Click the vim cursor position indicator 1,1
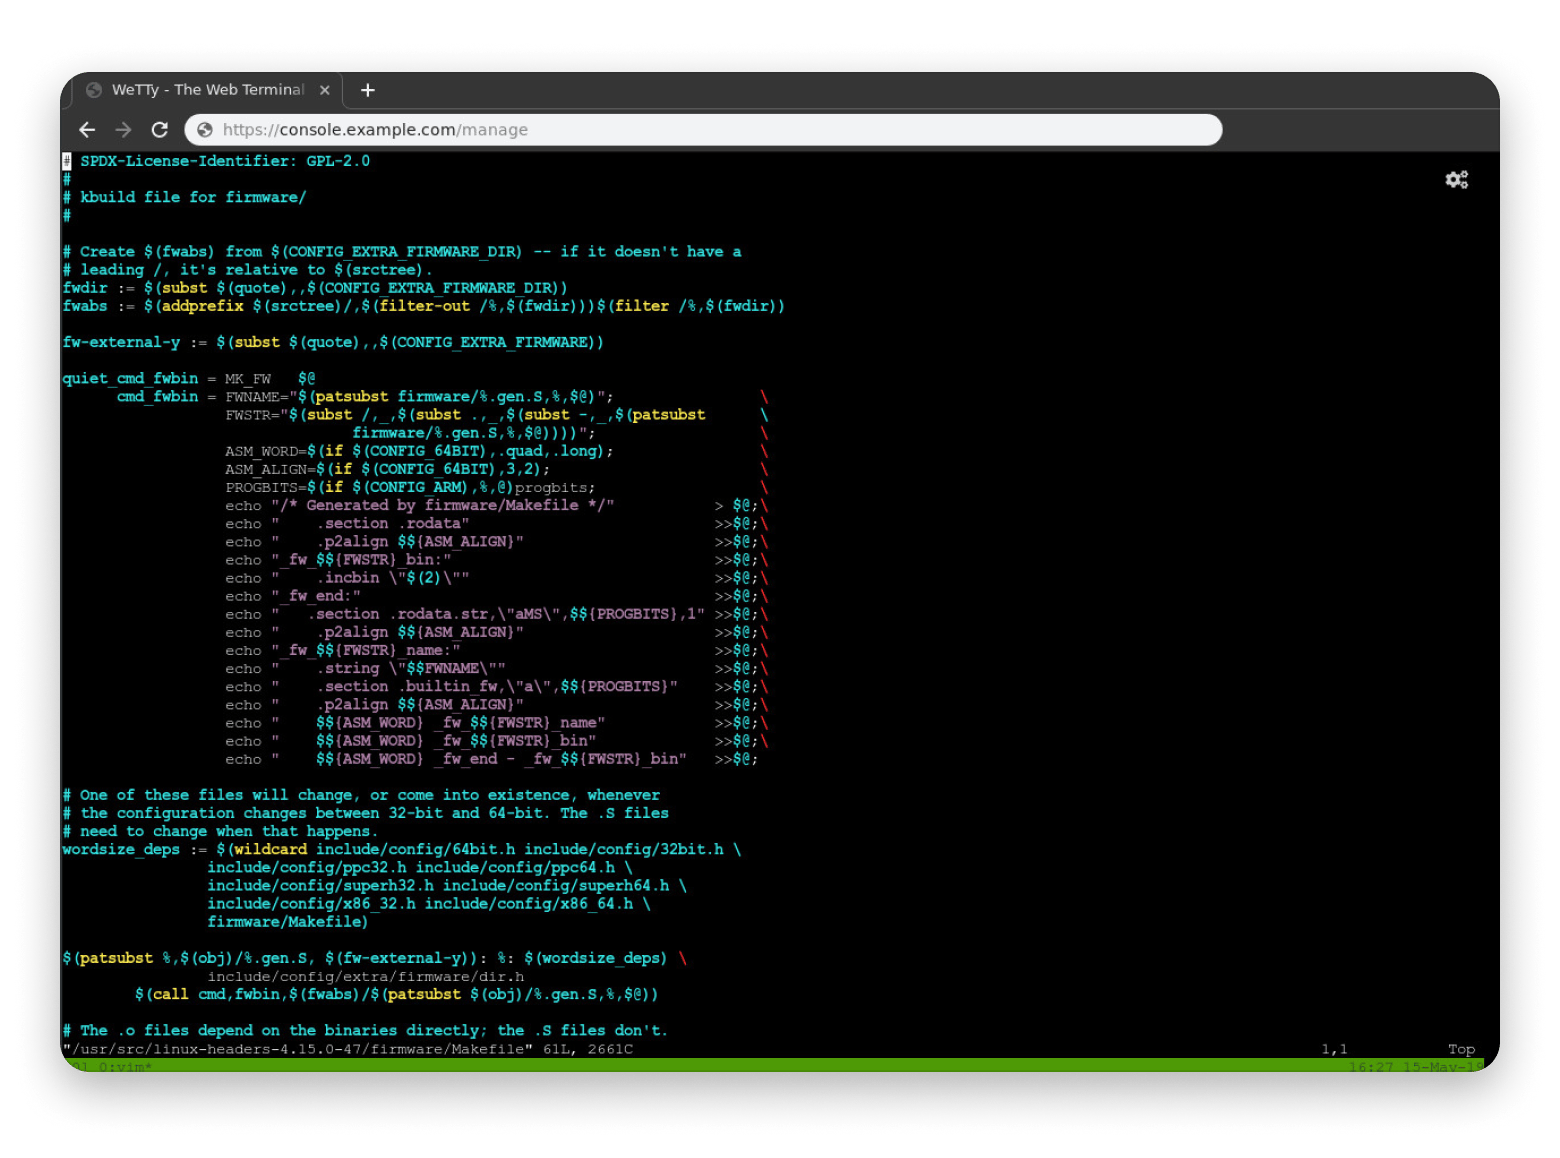 pyautogui.click(x=1334, y=1049)
